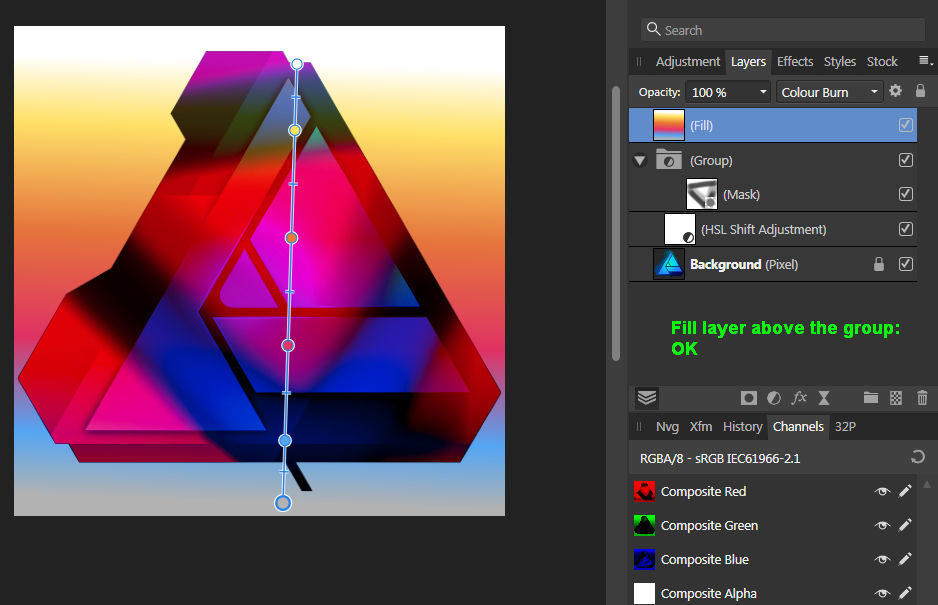Click the pink-red gradient stop on canvas
The image size is (938, 605).
point(288,345)
